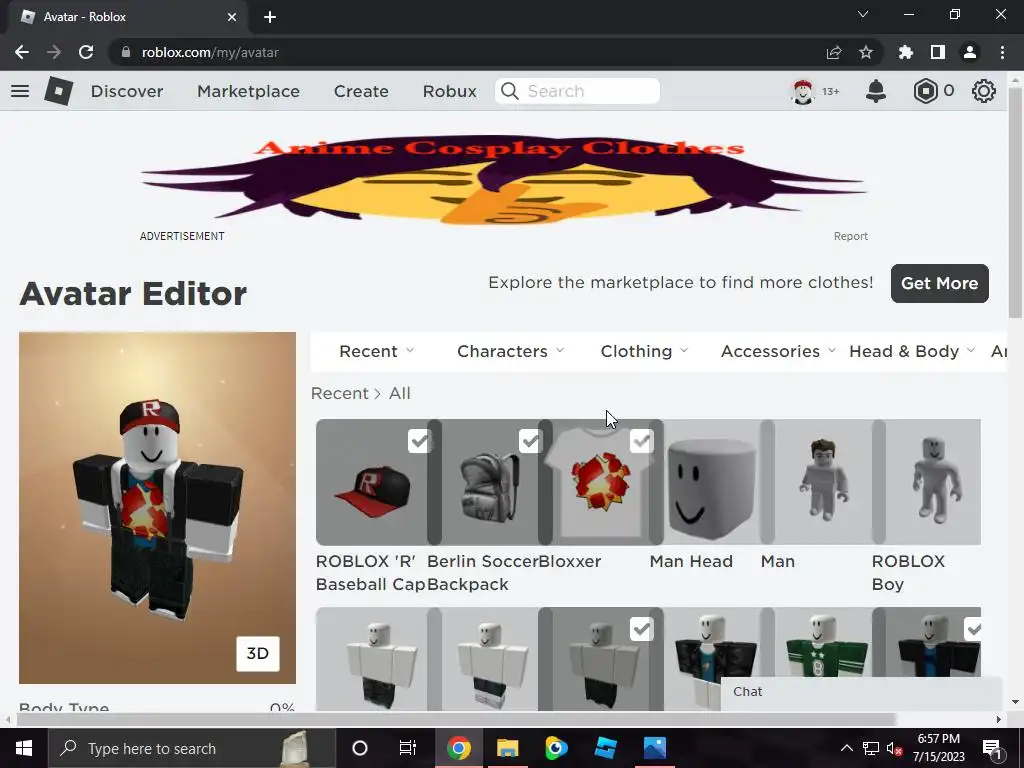This screenshot has height=768, width=1024.
Task: Expand the Clothing dropdown tab
Action: pos(644,351)
